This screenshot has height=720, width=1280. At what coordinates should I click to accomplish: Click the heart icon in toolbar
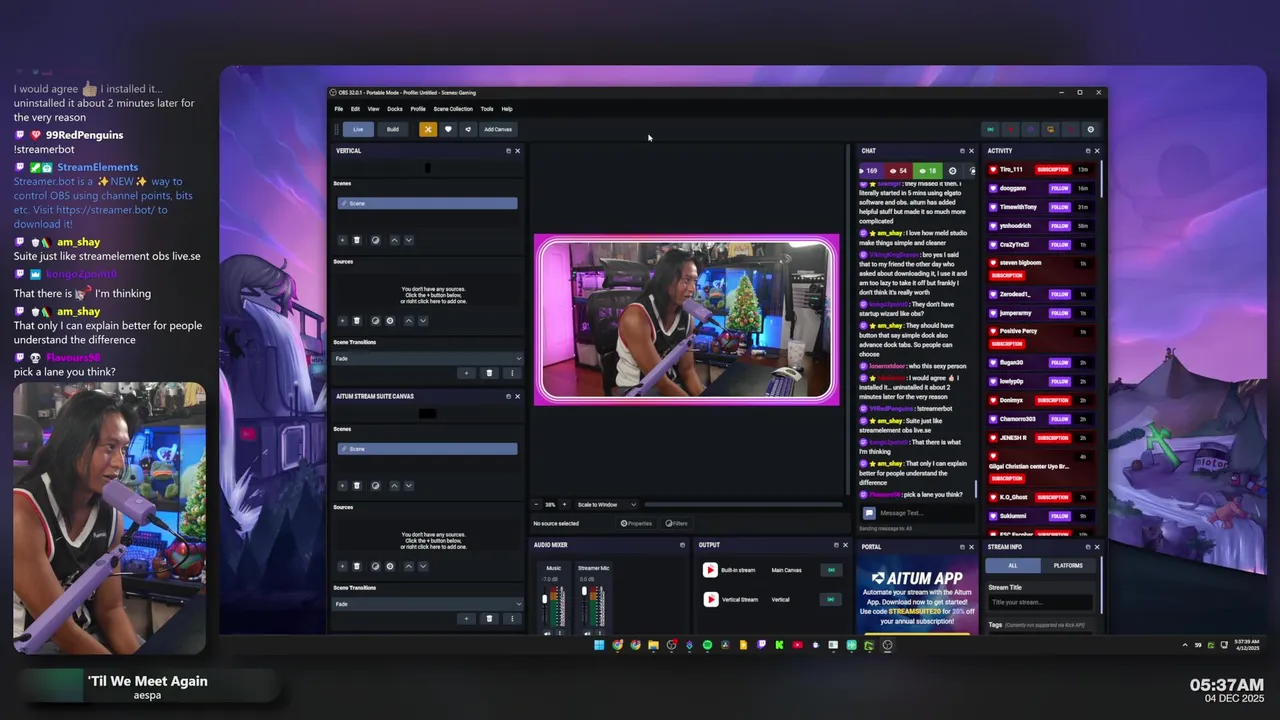[448, 129]
